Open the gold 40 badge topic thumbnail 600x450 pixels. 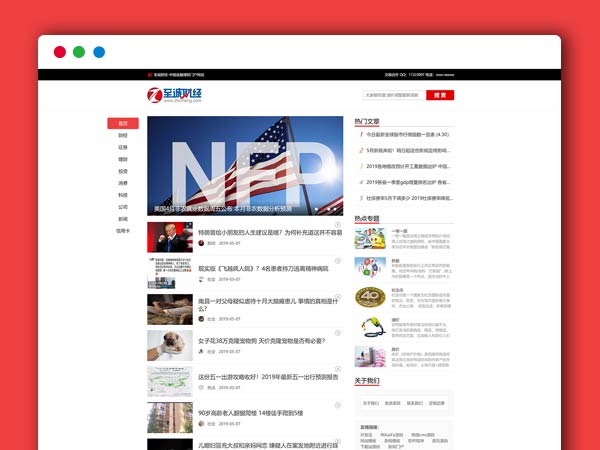point(370,297)
